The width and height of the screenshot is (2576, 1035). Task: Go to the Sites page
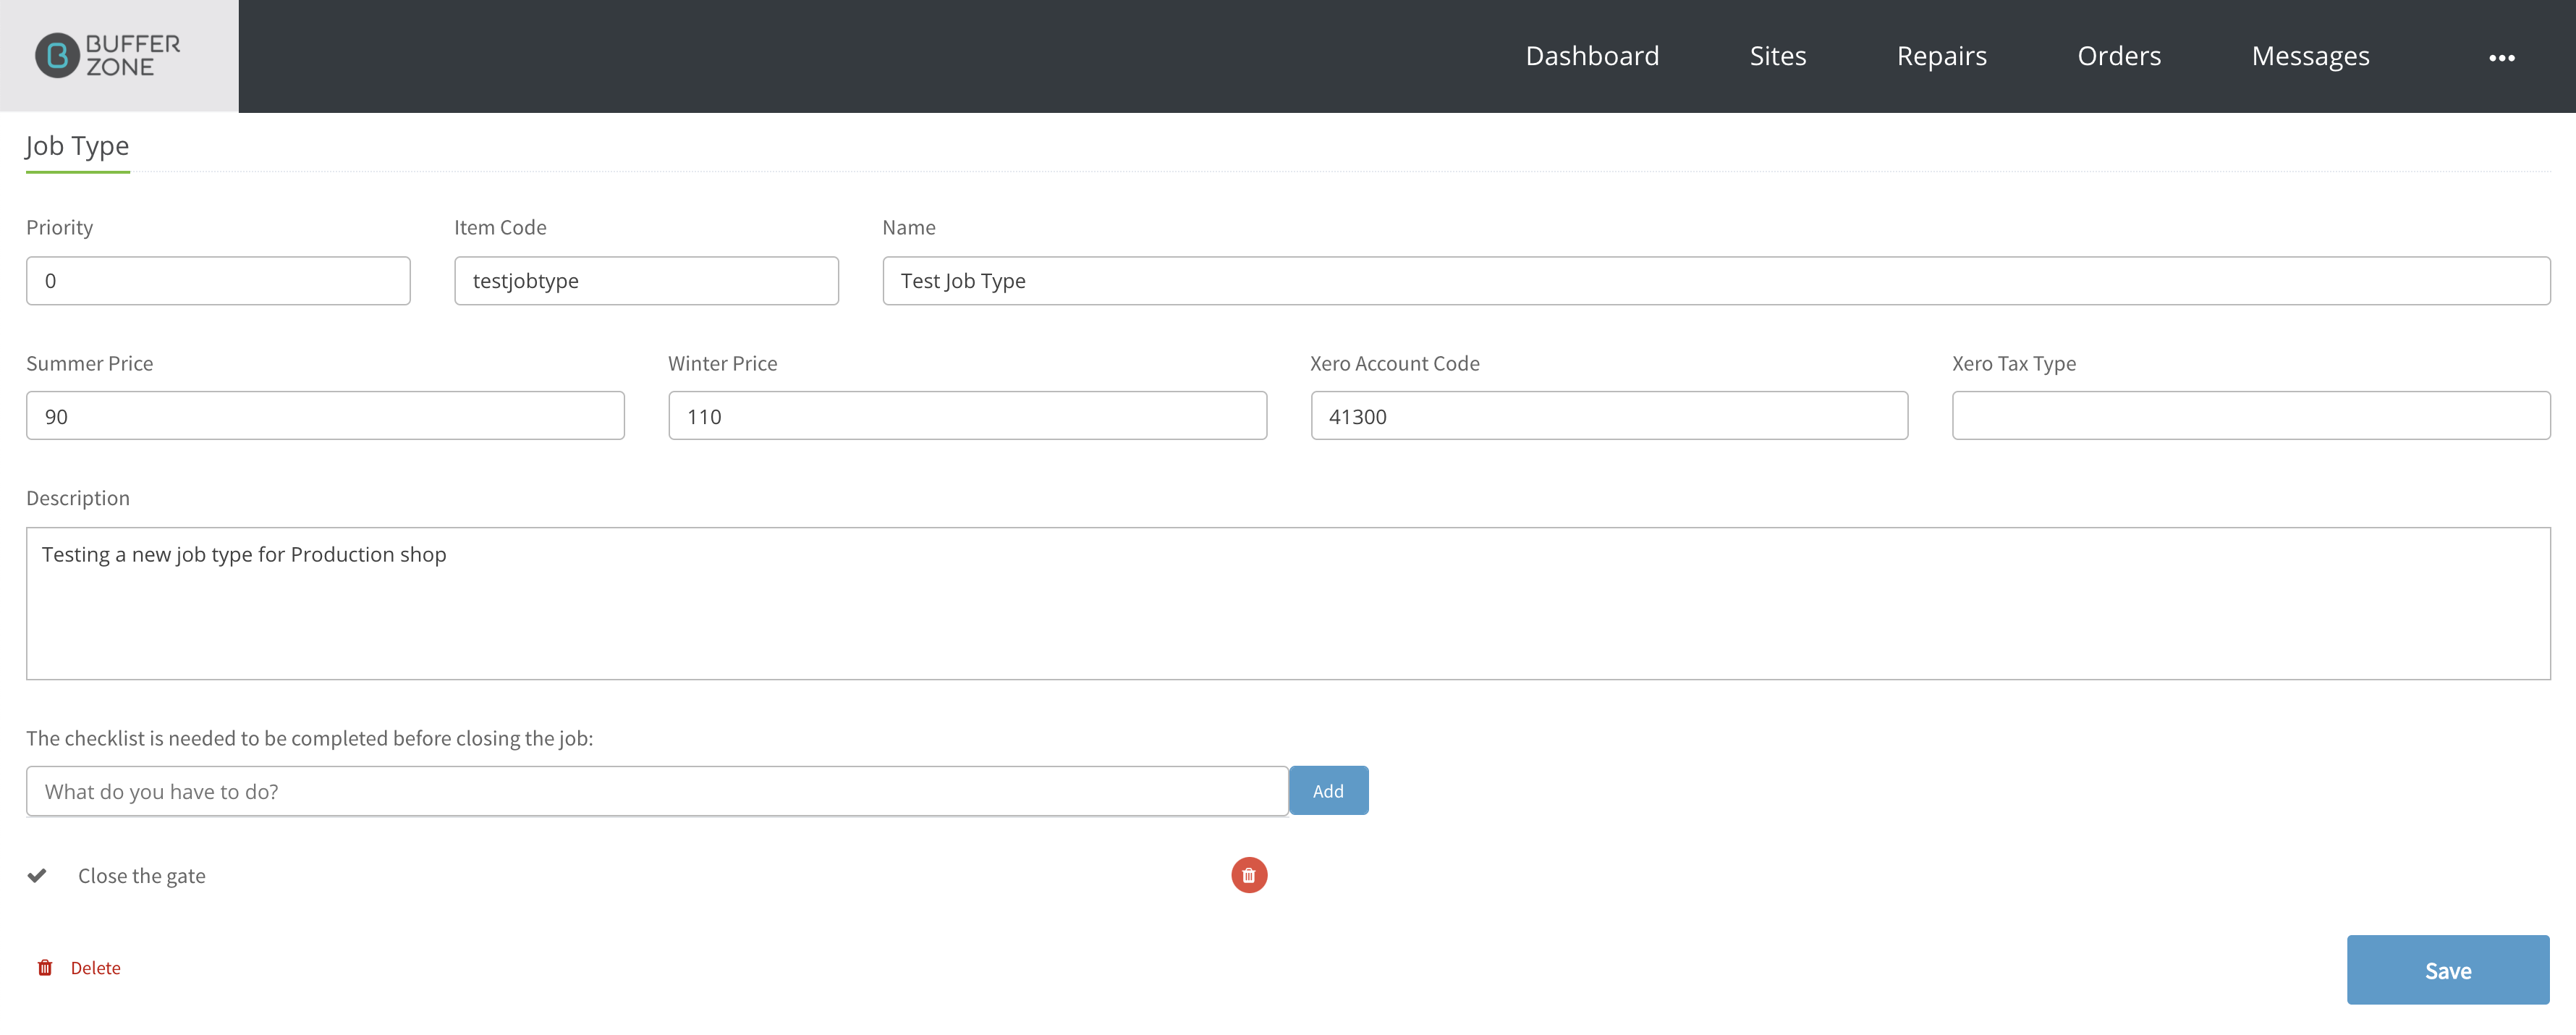click(x=1777, y=56)
